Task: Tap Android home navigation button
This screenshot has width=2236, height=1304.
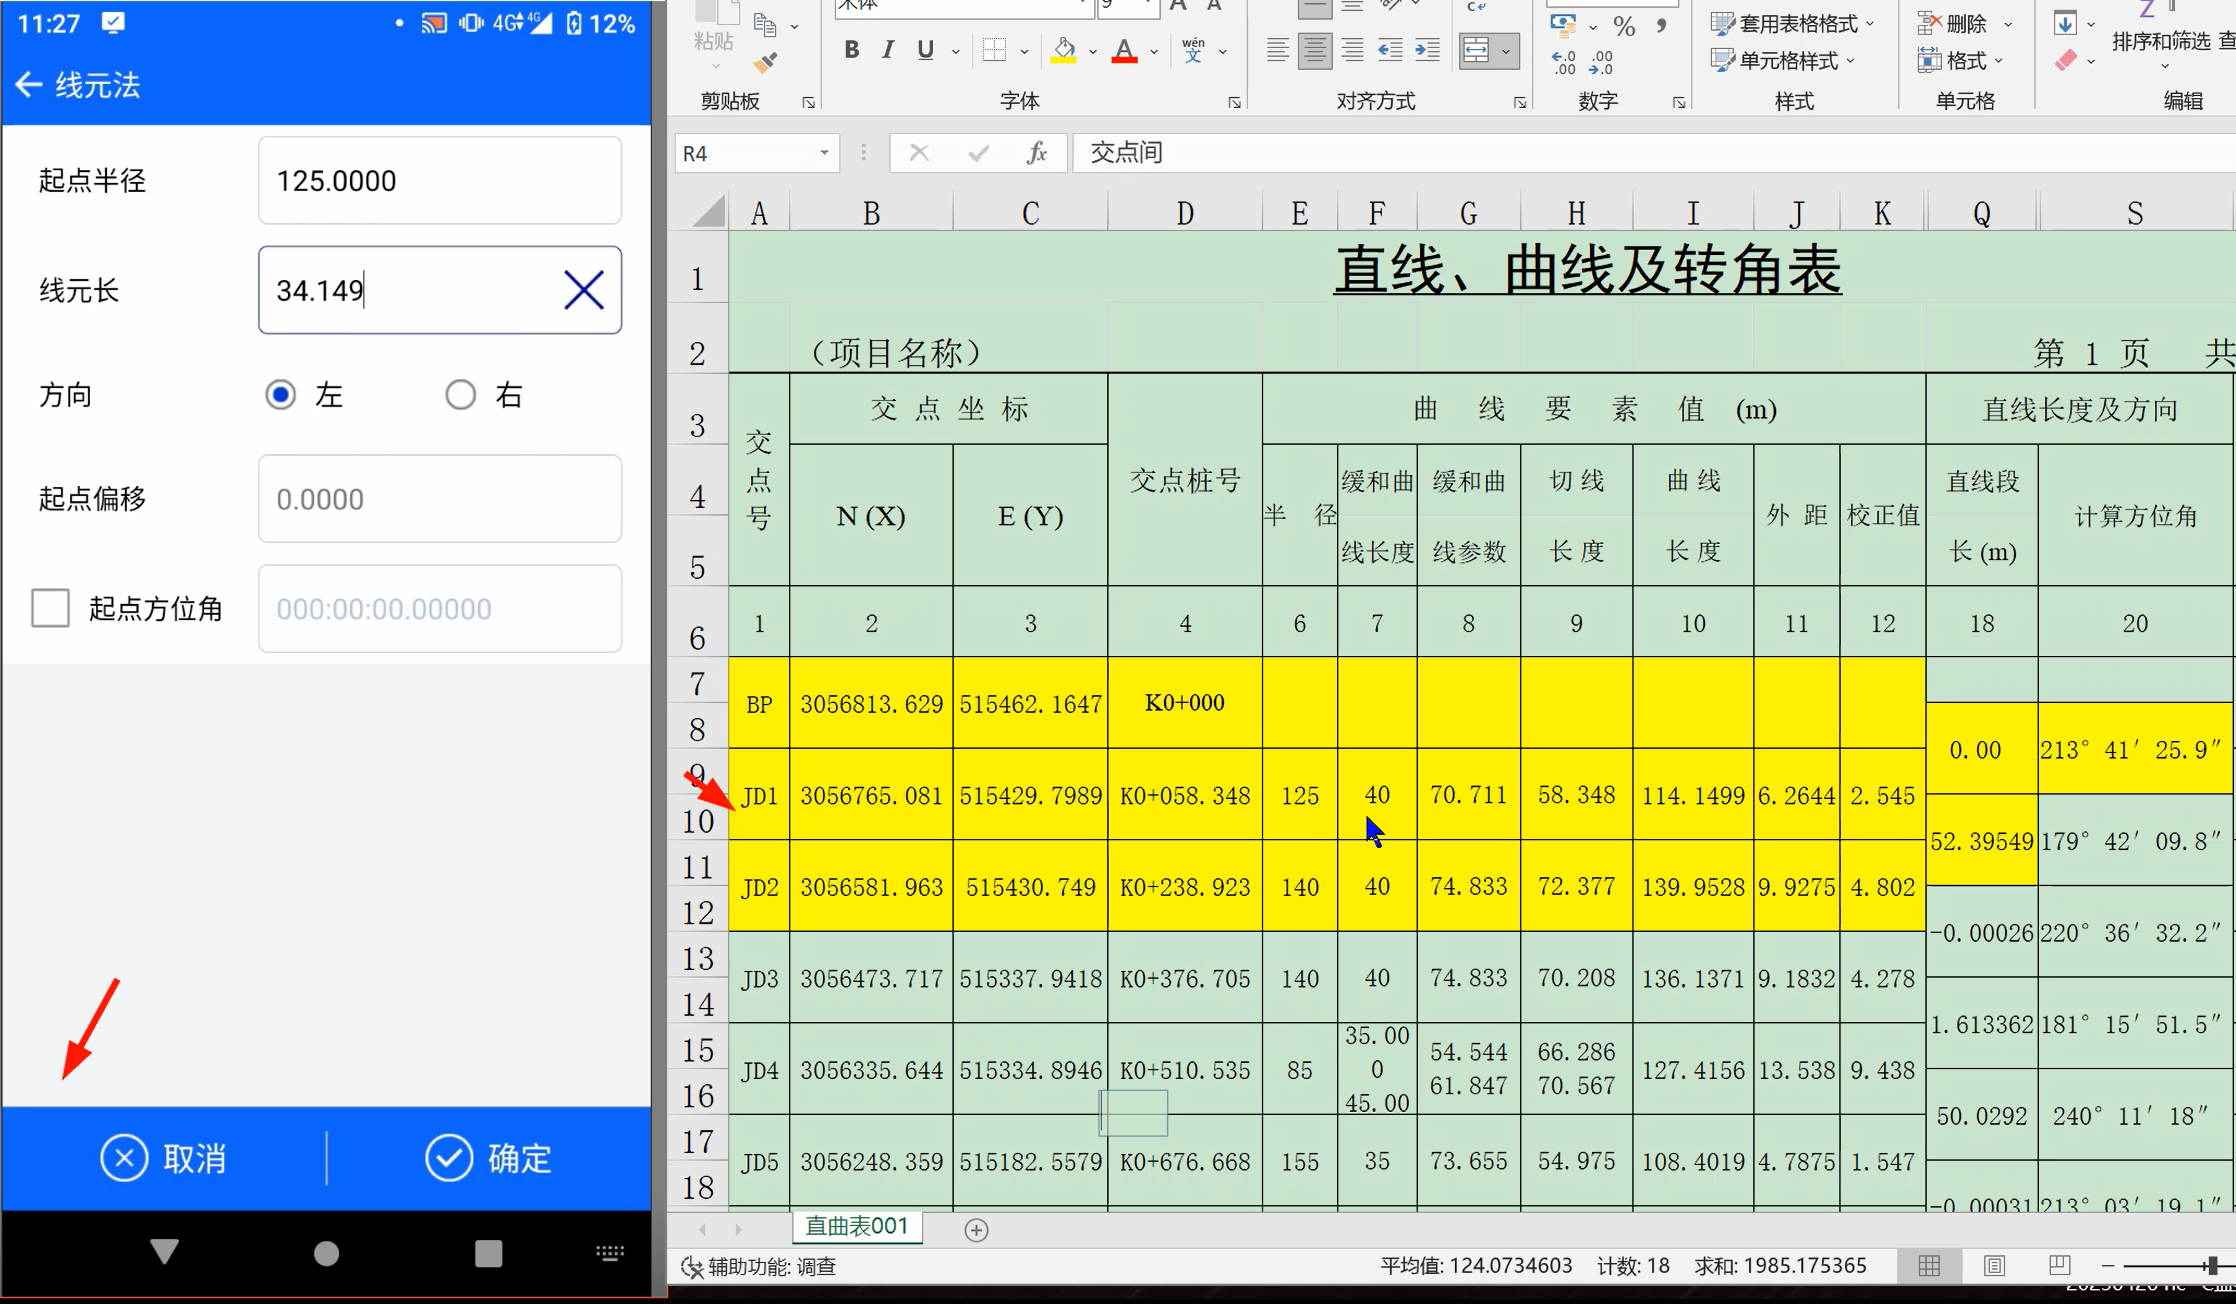Action: point(326,1253)
